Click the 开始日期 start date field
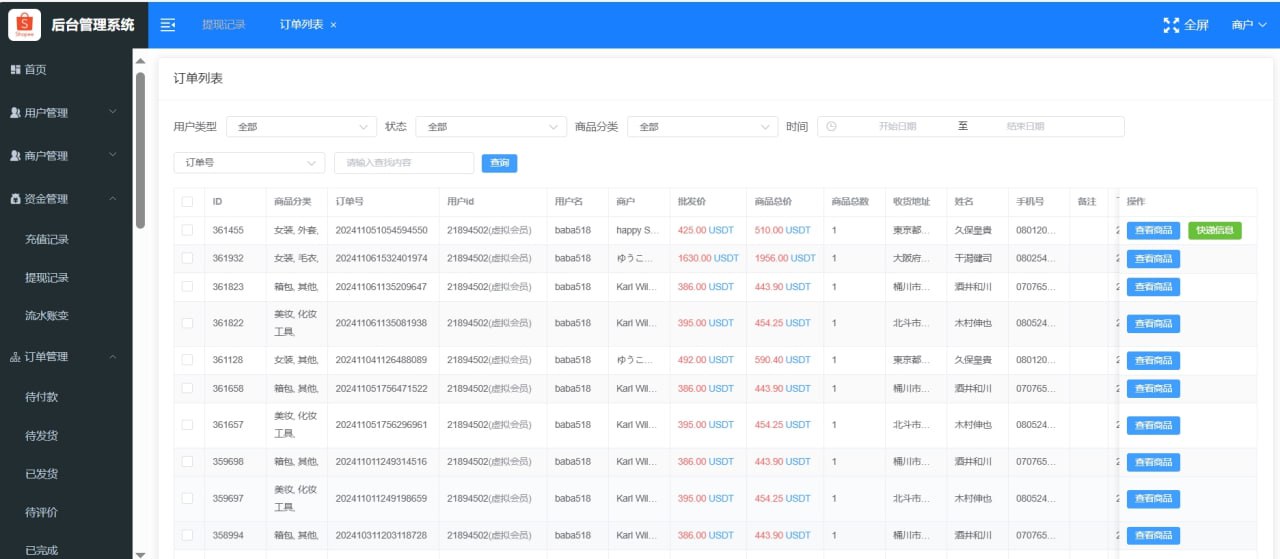This screenshot has height=559, width=1280. pyautogui.click(x=897, y=127)
